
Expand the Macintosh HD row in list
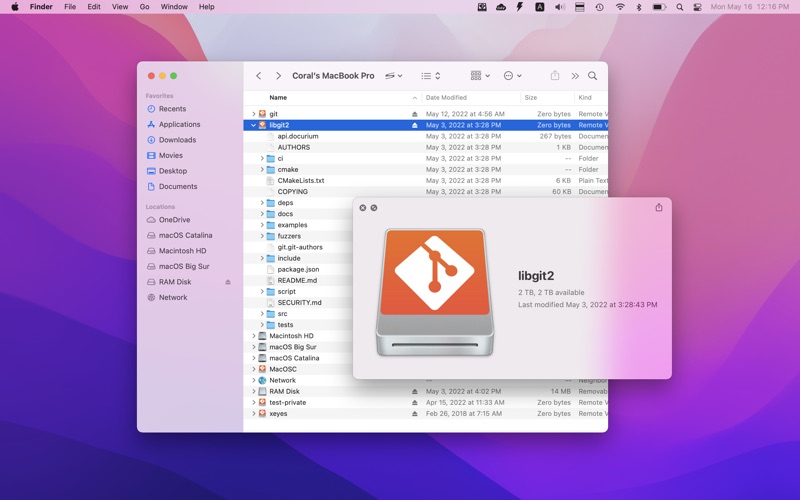(x=254, y=336)
